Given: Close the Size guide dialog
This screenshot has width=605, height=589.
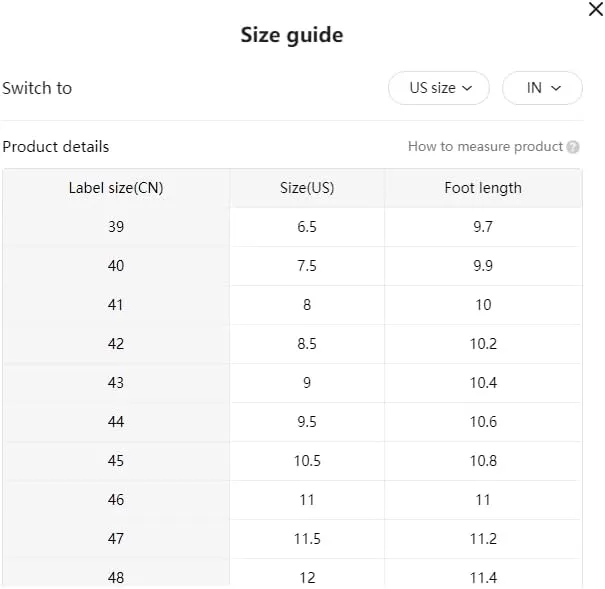Looking at the screenshot, I should (x=596, y=9).
